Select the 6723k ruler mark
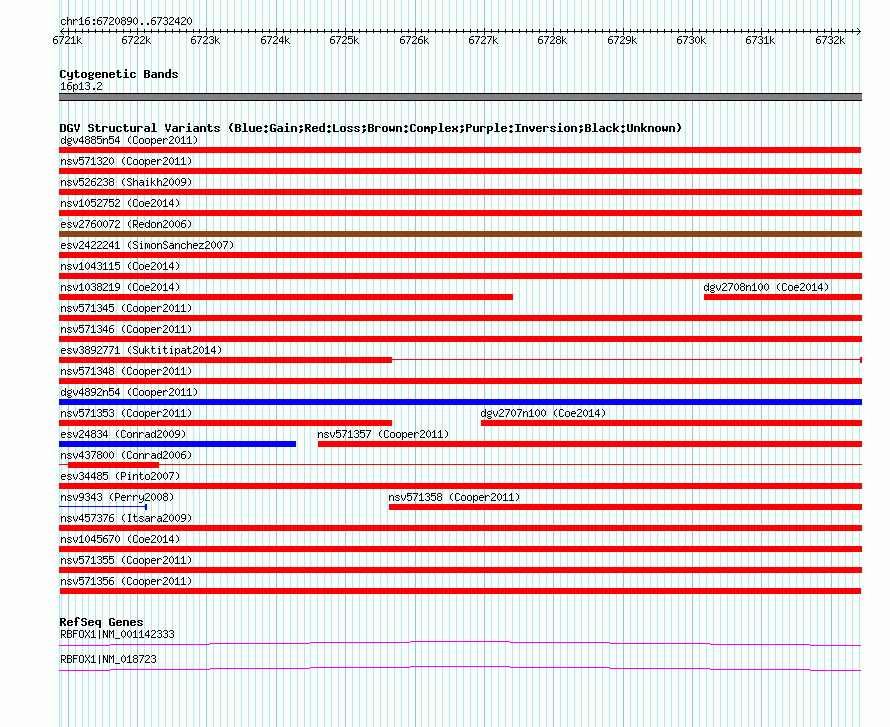Image resolution: width=890 pixels, height=727 pixels. click(205, 40)
